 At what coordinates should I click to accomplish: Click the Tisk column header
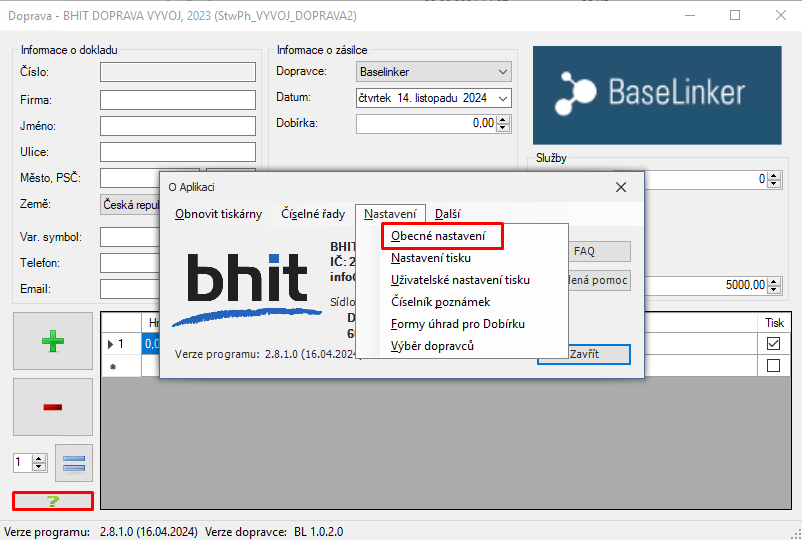(774, 323)
